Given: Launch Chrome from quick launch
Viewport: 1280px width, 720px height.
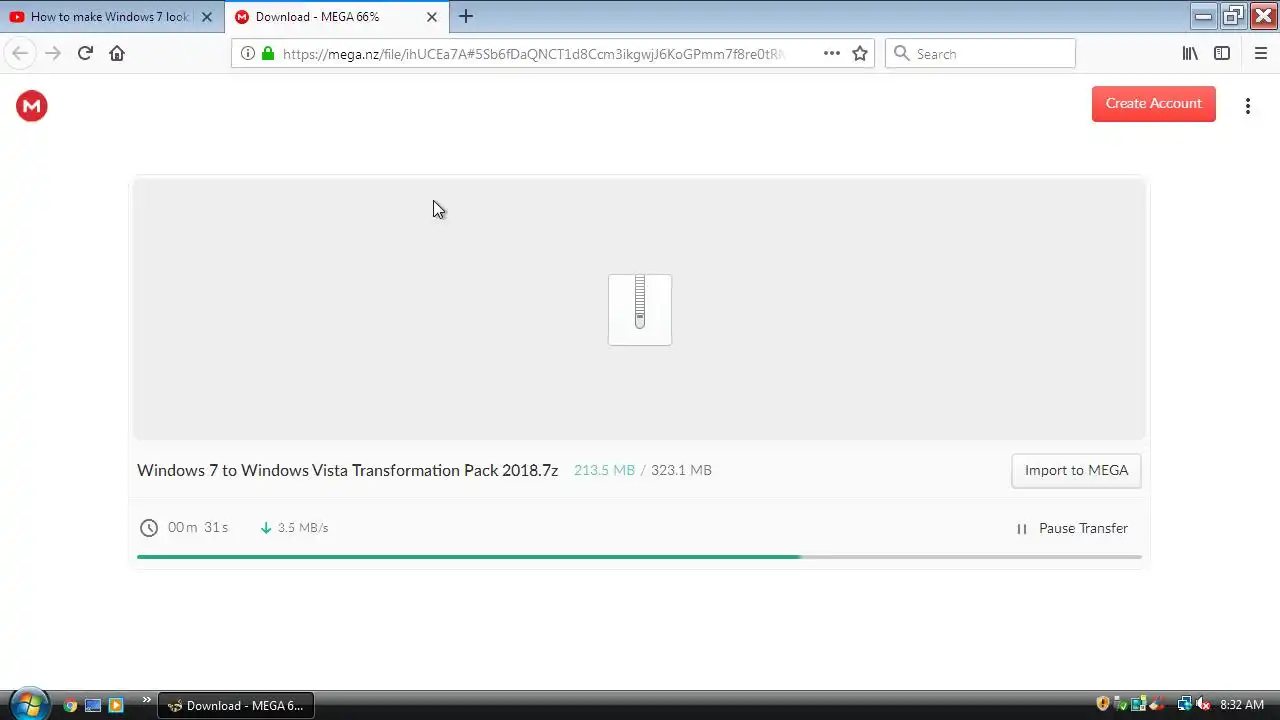Looking at the screenshot, I should (70, 705).
